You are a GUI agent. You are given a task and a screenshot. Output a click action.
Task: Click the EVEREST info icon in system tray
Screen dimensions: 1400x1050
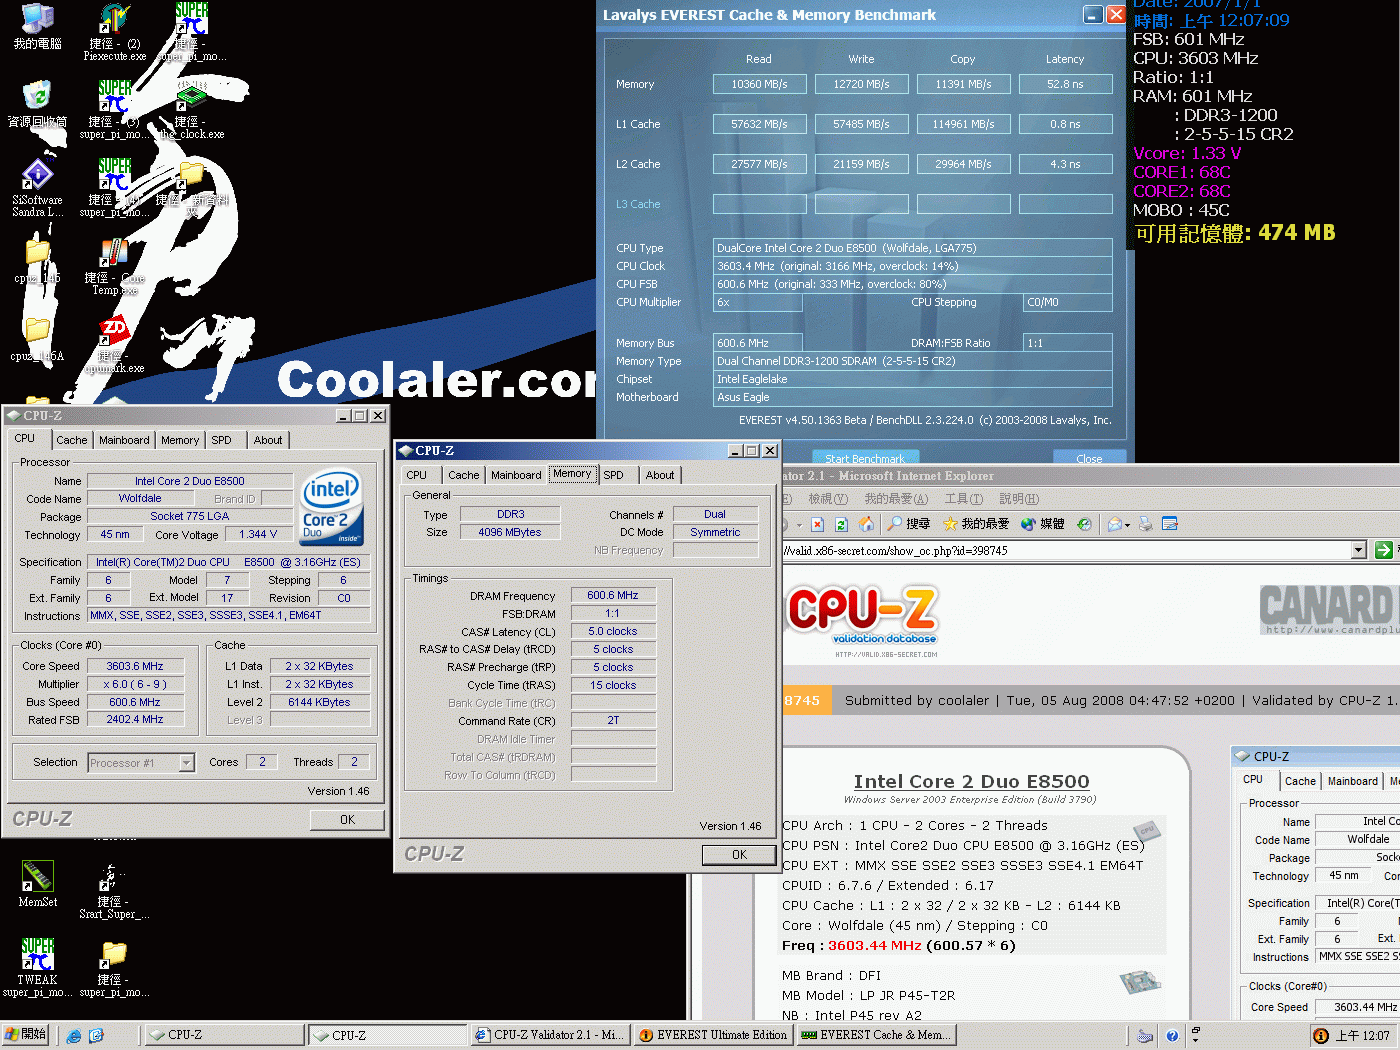click(x=1321, y=1036)
